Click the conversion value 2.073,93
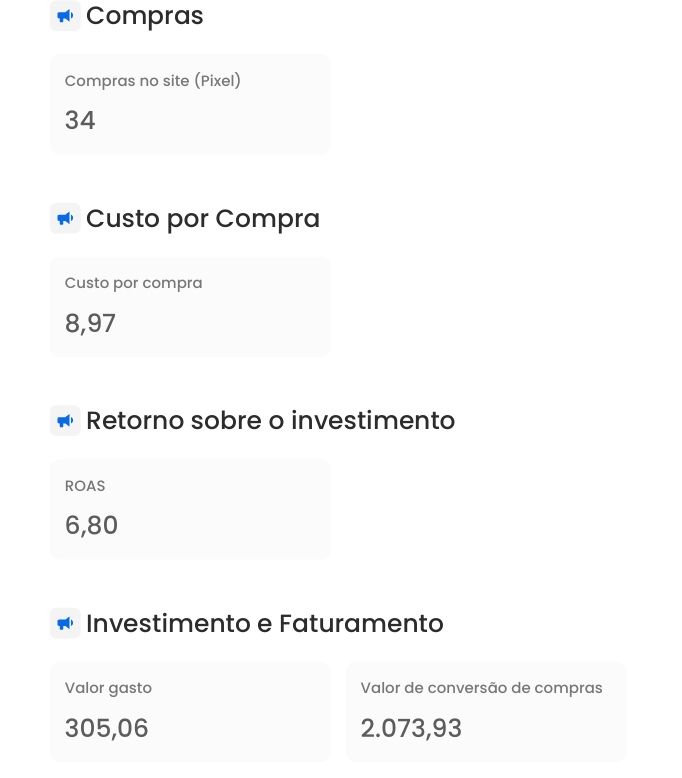This screenshot has height=778, width=682. 411,728
